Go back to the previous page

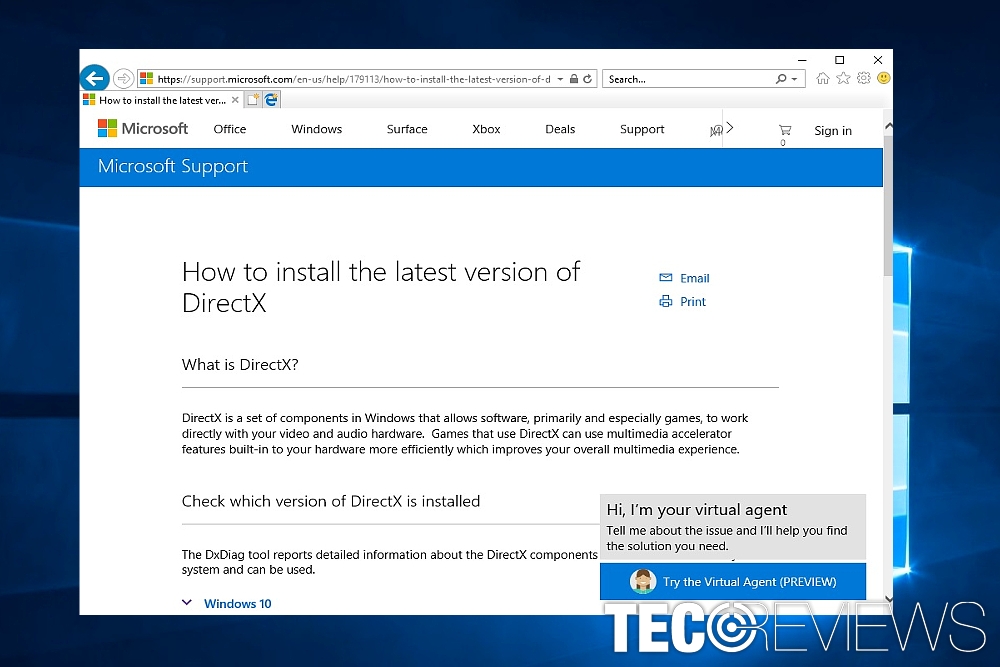[x=94, y=78]
